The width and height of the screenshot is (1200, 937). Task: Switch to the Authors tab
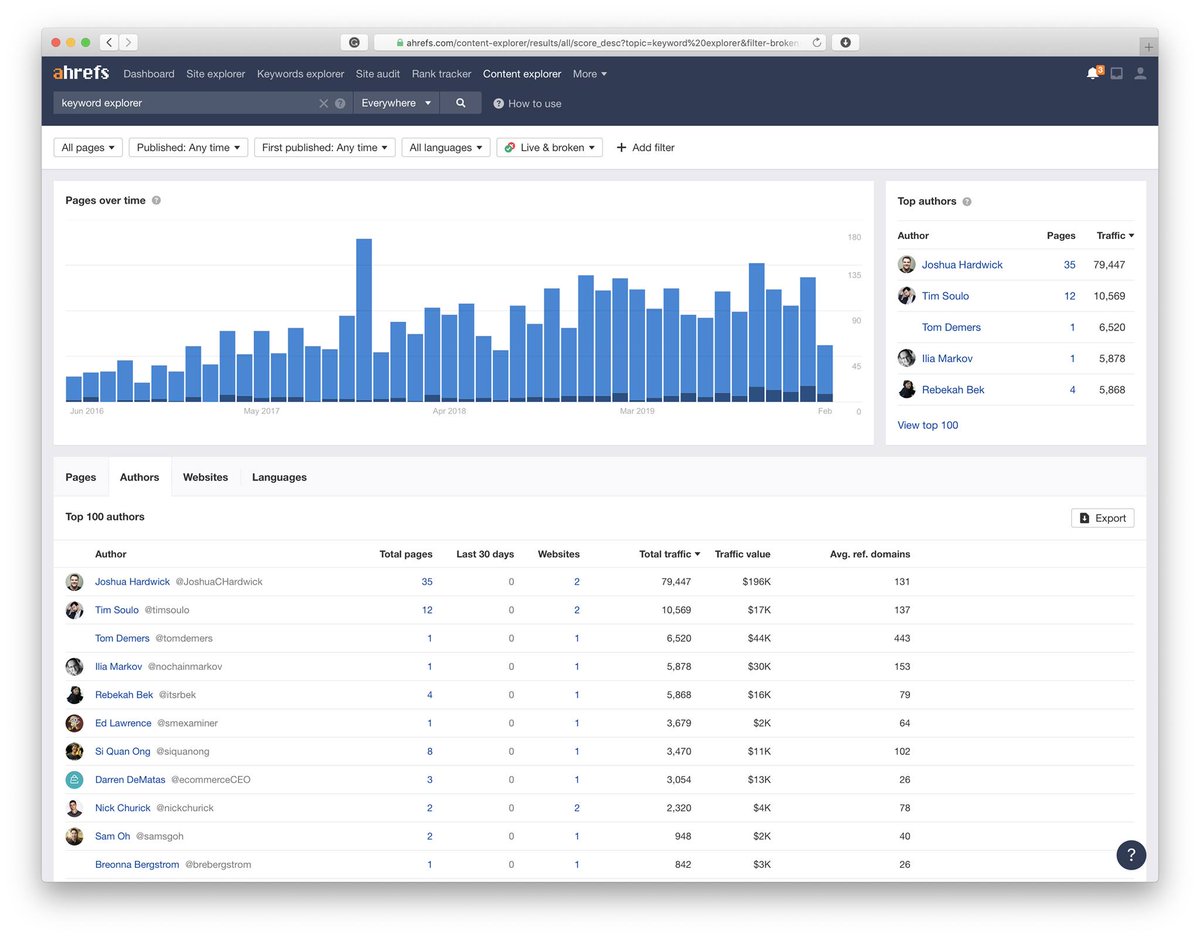pos(139,477)
